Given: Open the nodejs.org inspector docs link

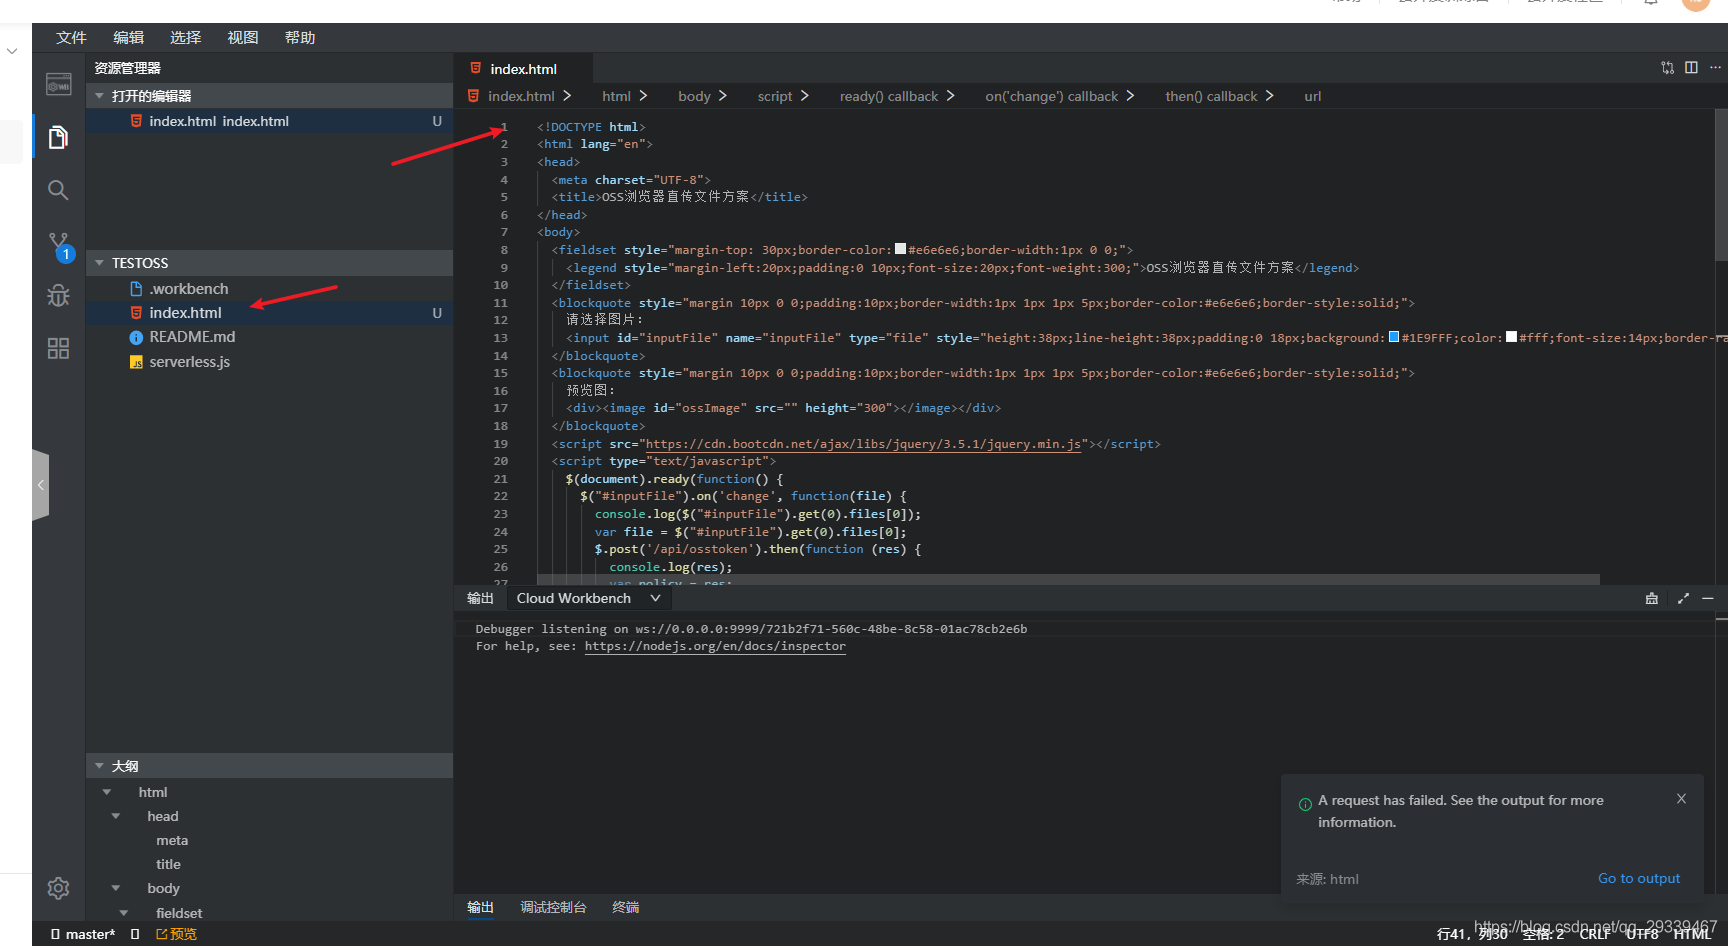Looking at the screenshot, I should 715,646.
